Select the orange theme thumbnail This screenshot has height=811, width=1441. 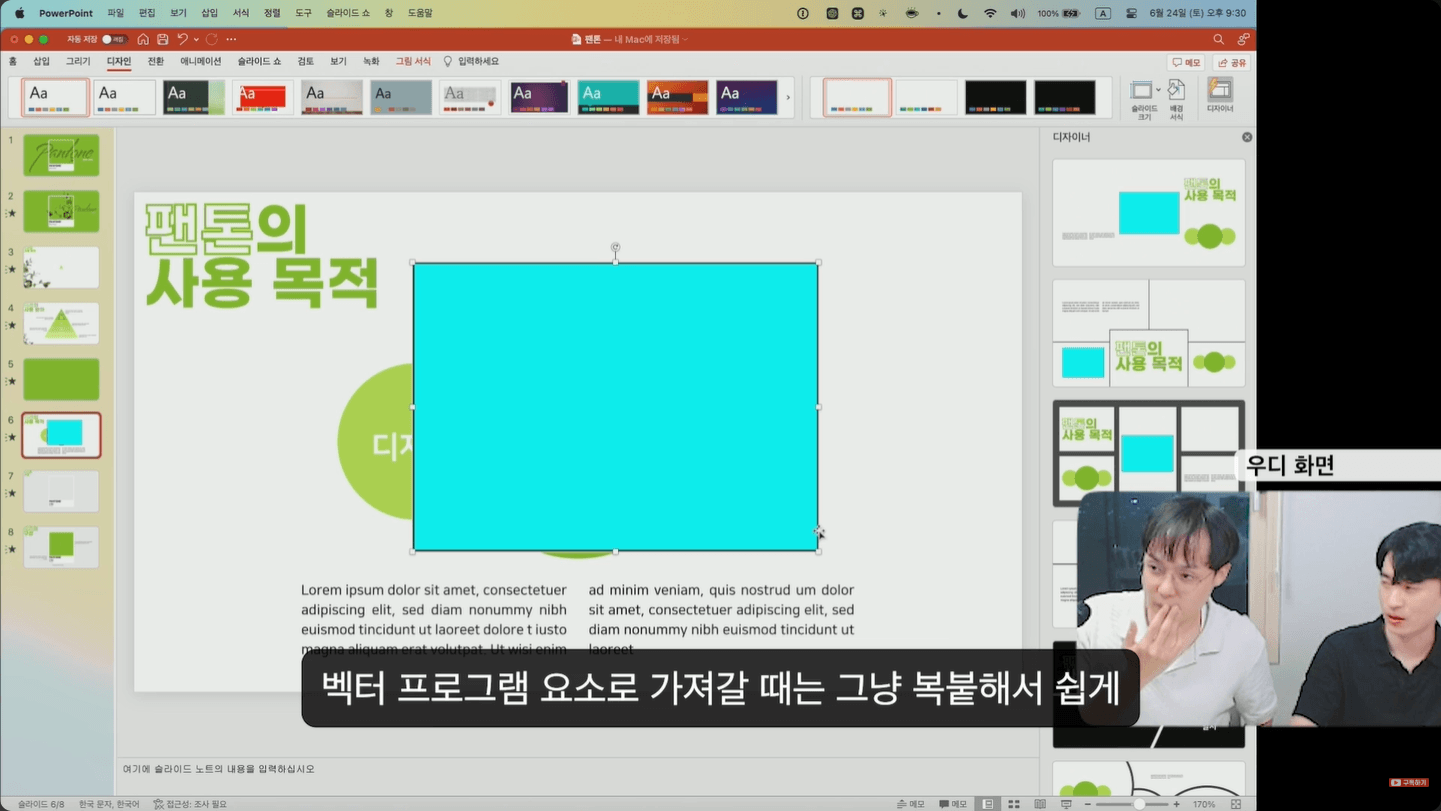(x=677, y=97)
